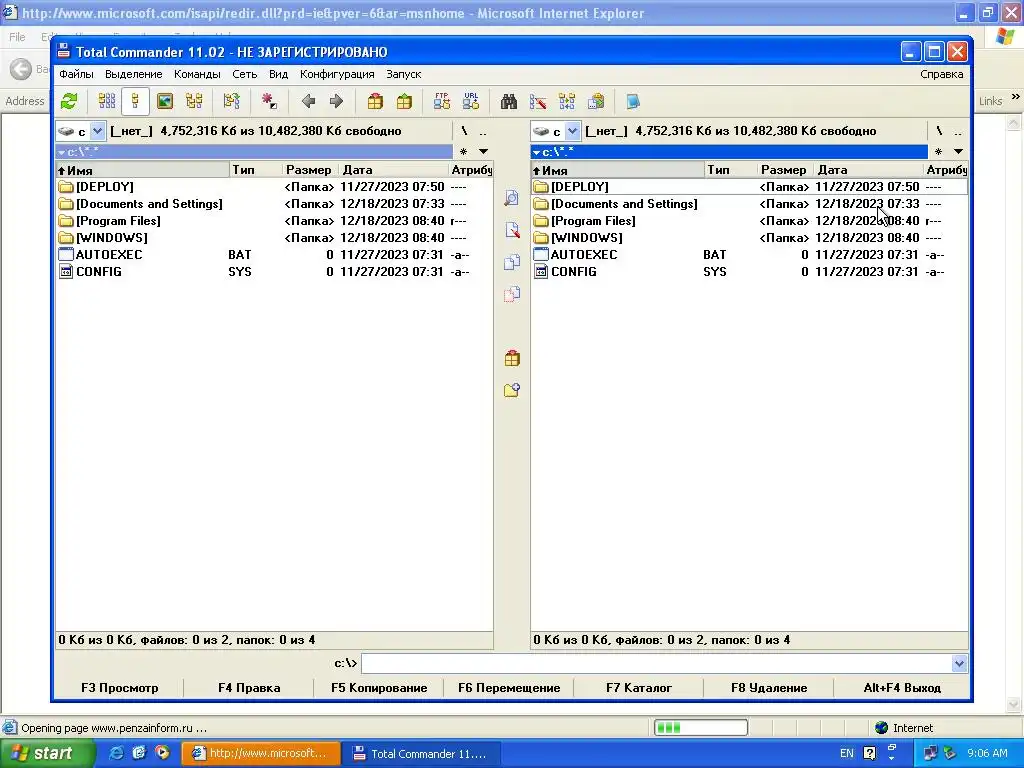Click the copy names to clipboard icon
The width and height of the screenshot is (1024, 768).
[x=596, y=101]
